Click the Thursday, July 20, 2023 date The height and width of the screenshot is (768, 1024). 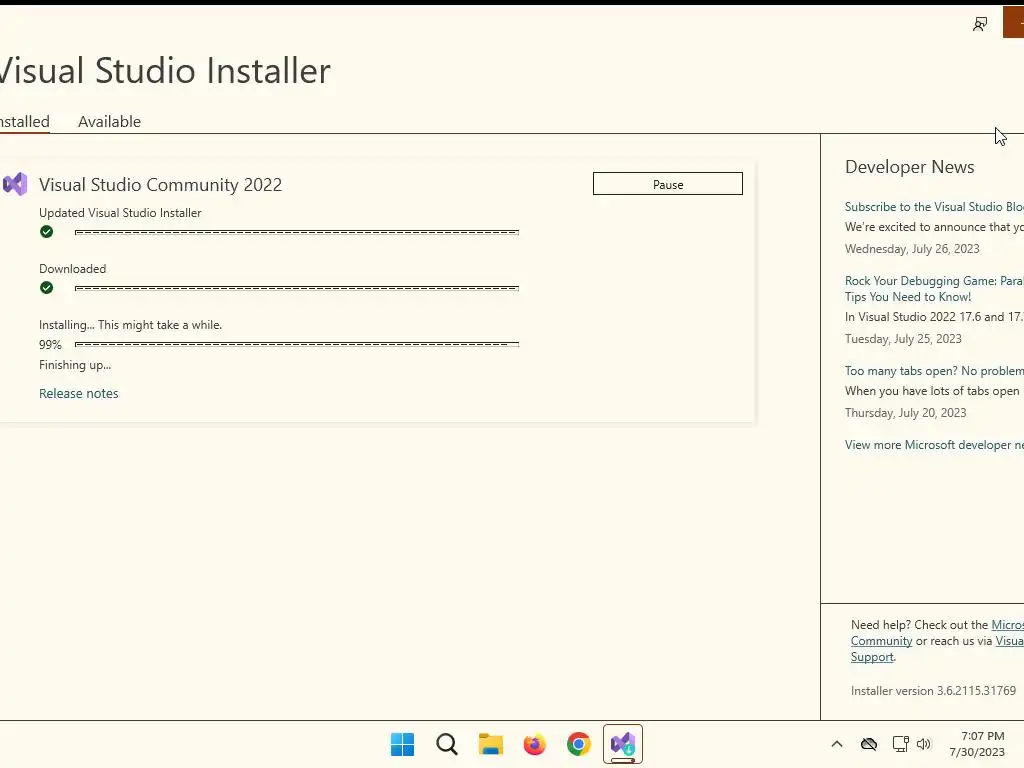(905, 413)
